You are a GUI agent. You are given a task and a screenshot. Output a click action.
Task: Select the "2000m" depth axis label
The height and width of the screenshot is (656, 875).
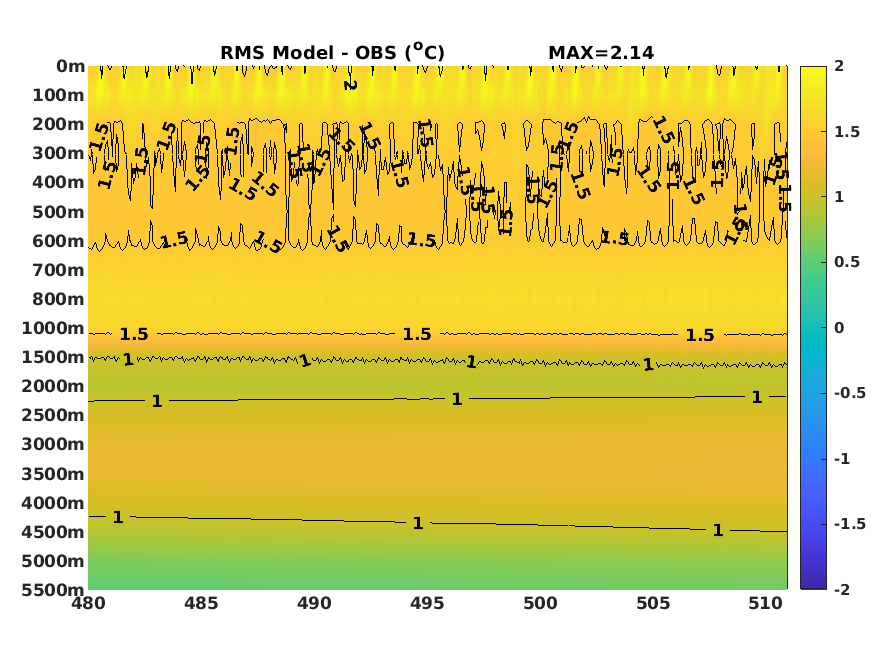tap(53, 386)
